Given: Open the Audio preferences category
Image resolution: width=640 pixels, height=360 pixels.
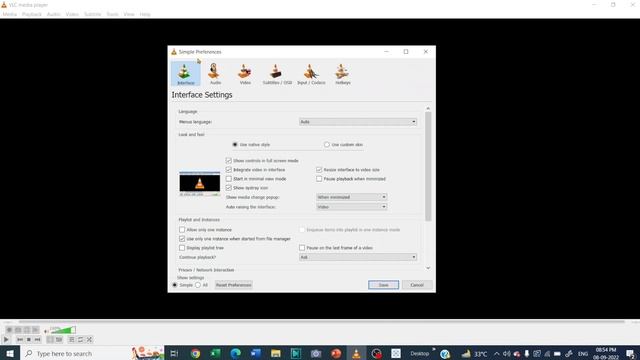Looking at the screenshot, I should coord(215,73).
